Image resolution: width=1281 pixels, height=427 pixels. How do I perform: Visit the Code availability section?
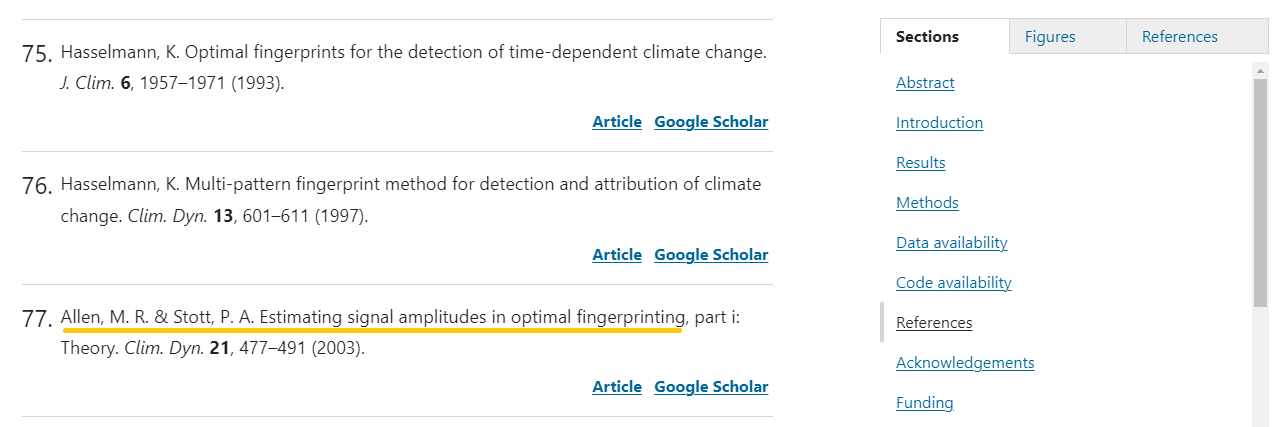tap(953, 283)
